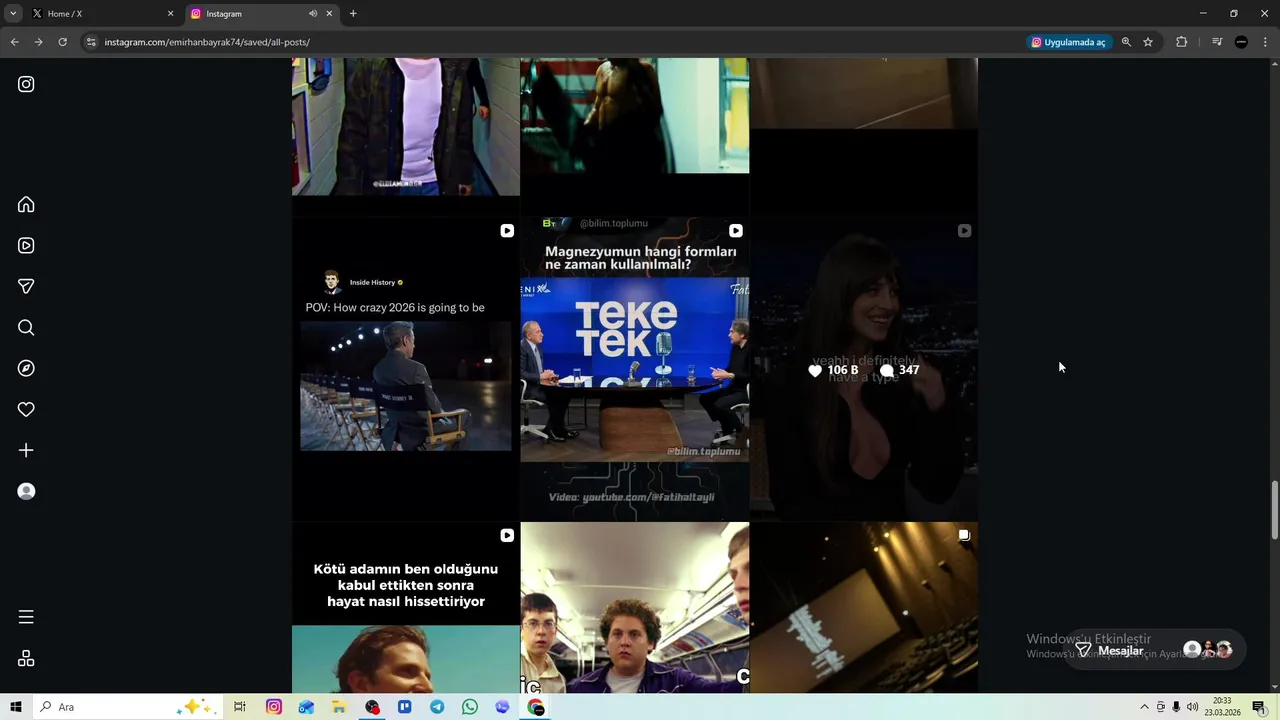
Task: Open the Windows Start menu
Action: click(16, 707)
